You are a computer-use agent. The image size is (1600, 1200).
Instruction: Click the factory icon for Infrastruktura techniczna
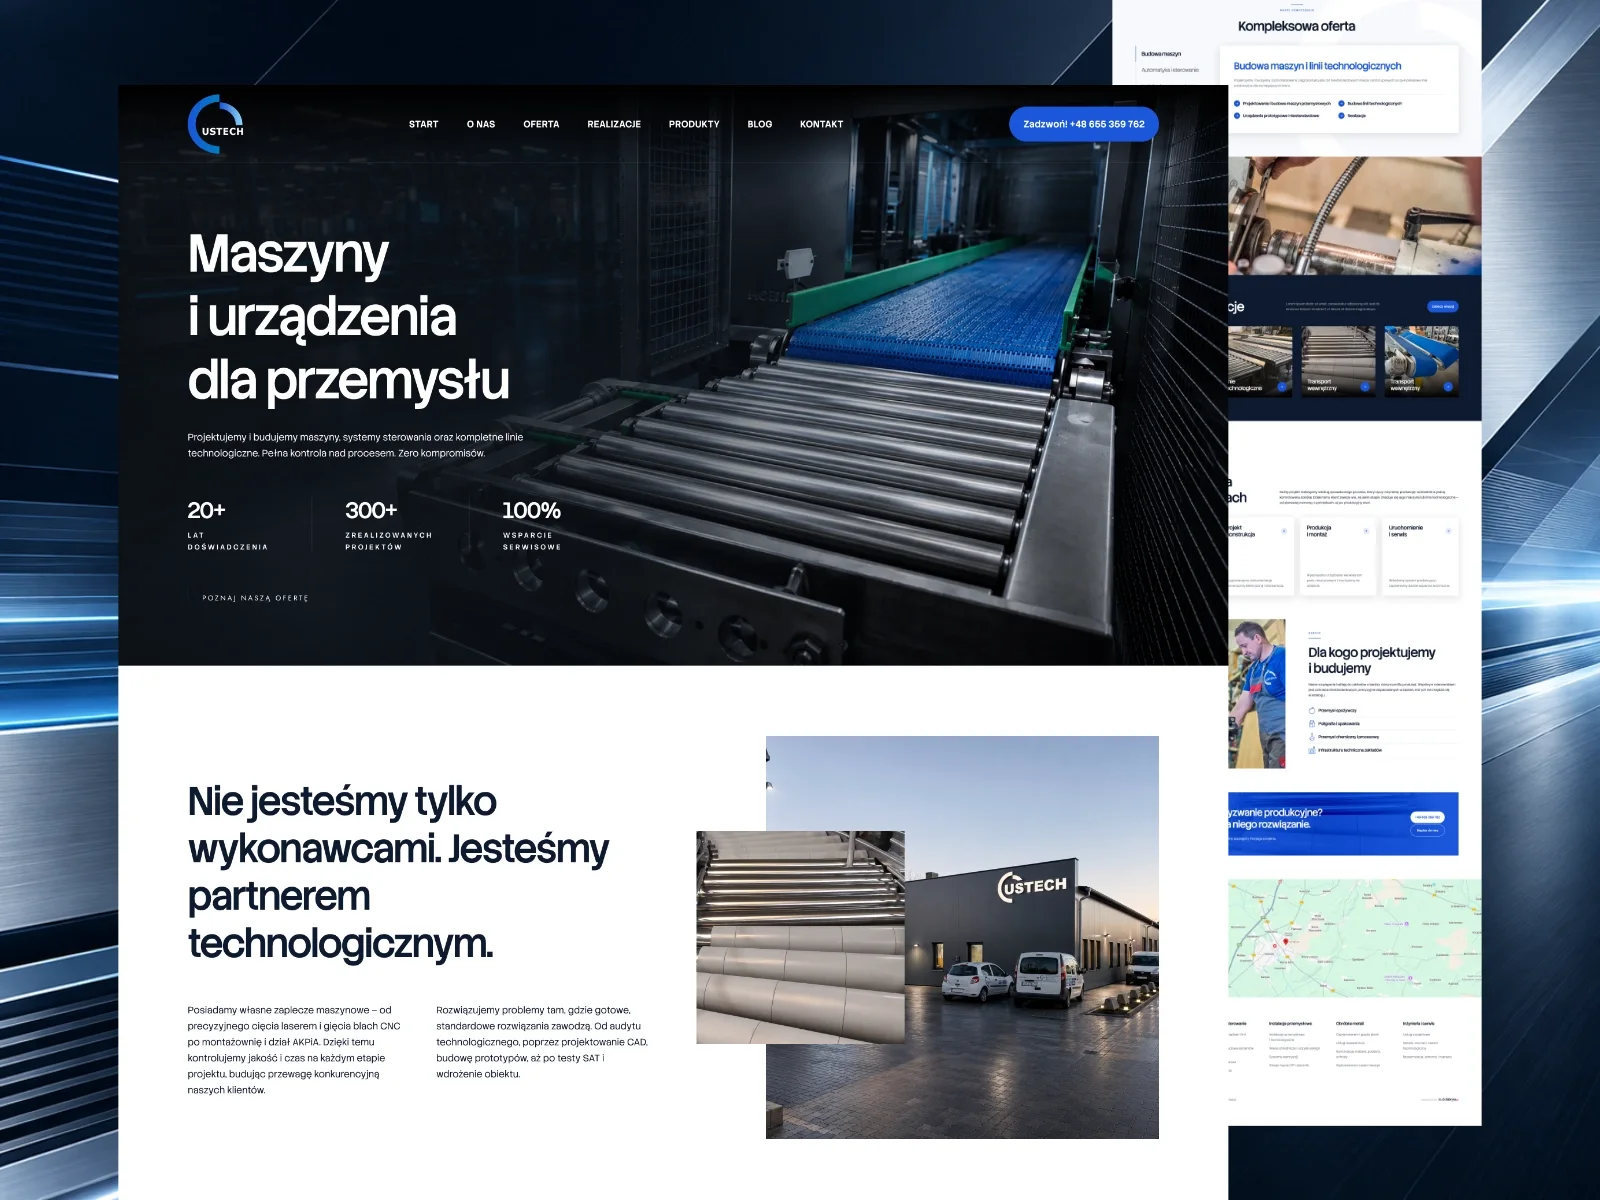(1312, 750)
